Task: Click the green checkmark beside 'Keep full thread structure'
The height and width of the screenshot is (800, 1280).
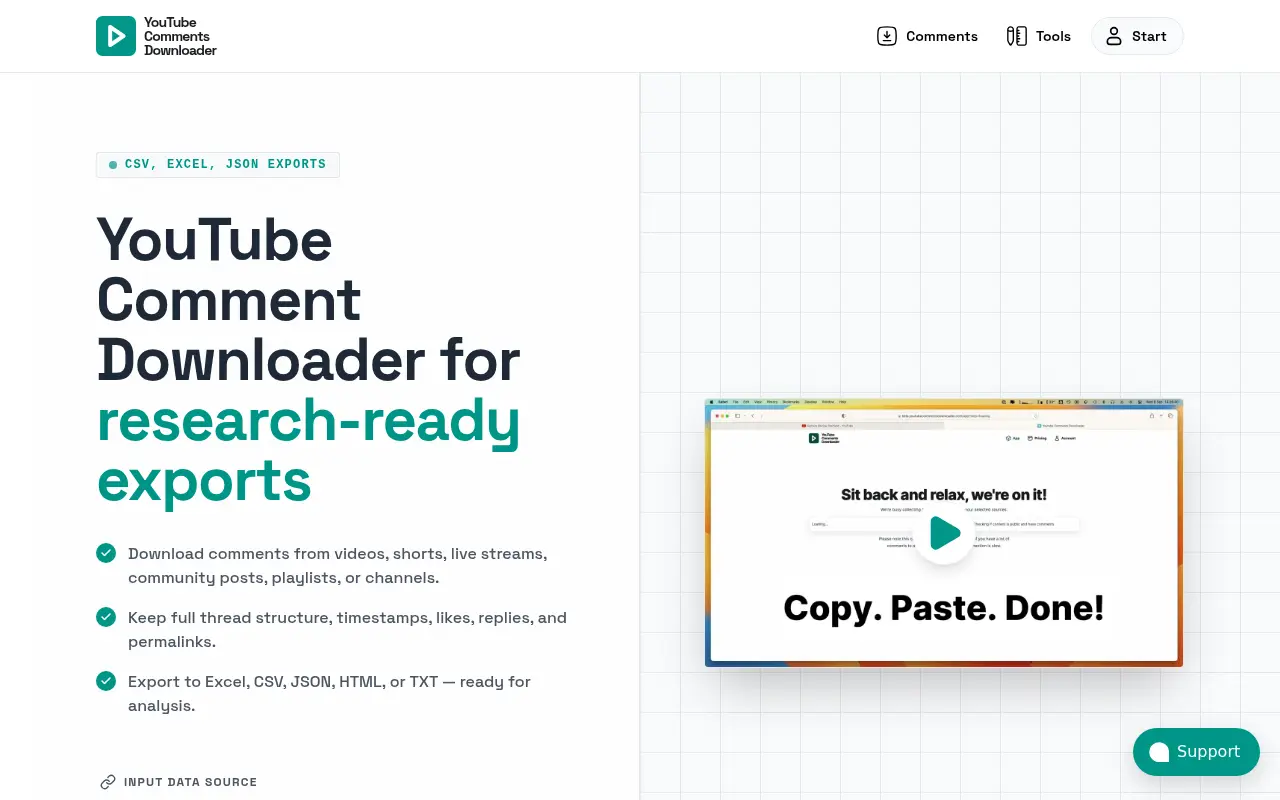Action: (106, 617)
